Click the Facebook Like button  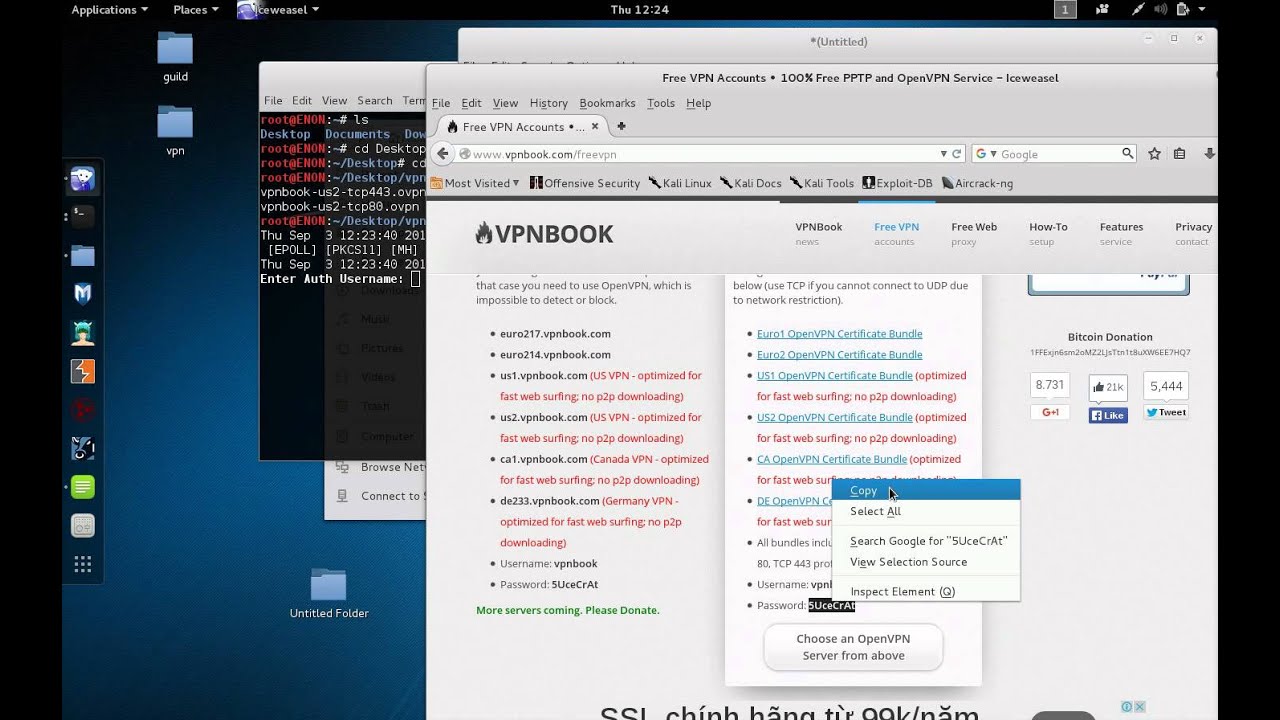pos(1108,414)
